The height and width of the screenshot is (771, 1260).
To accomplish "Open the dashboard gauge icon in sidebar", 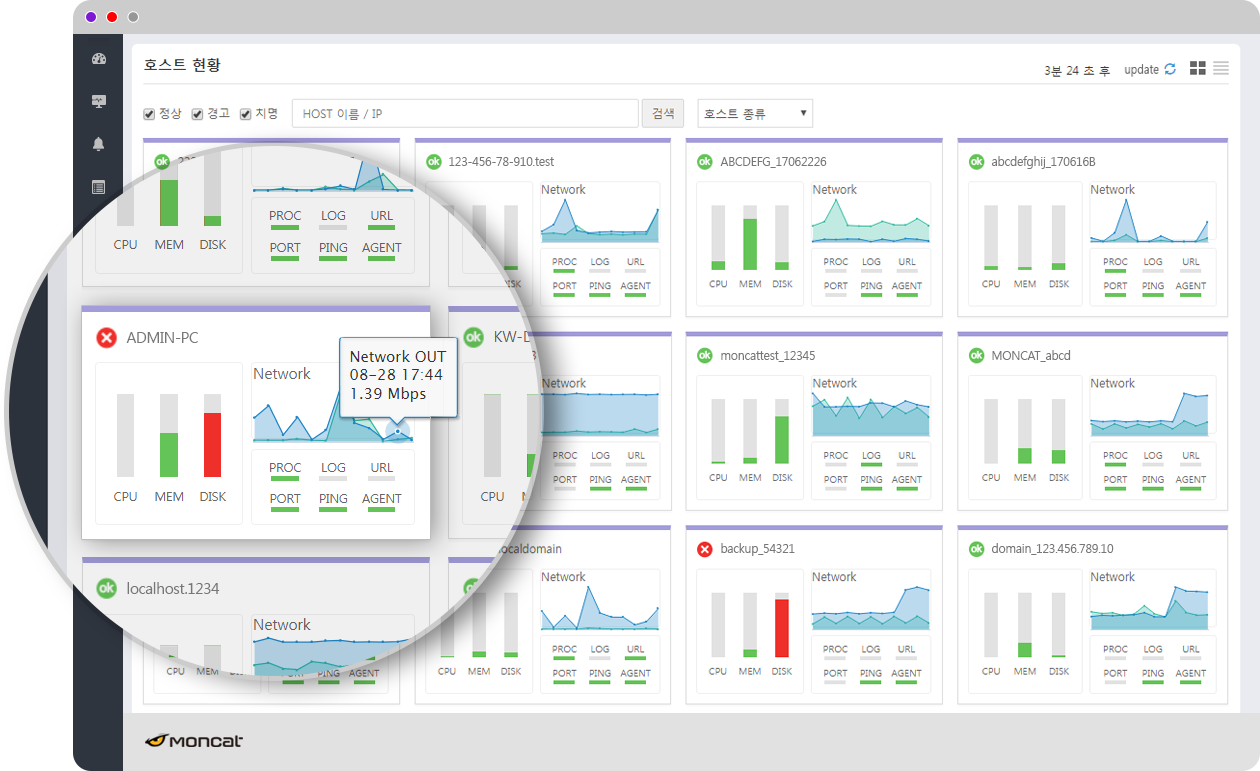I will (x=98, y=58).
